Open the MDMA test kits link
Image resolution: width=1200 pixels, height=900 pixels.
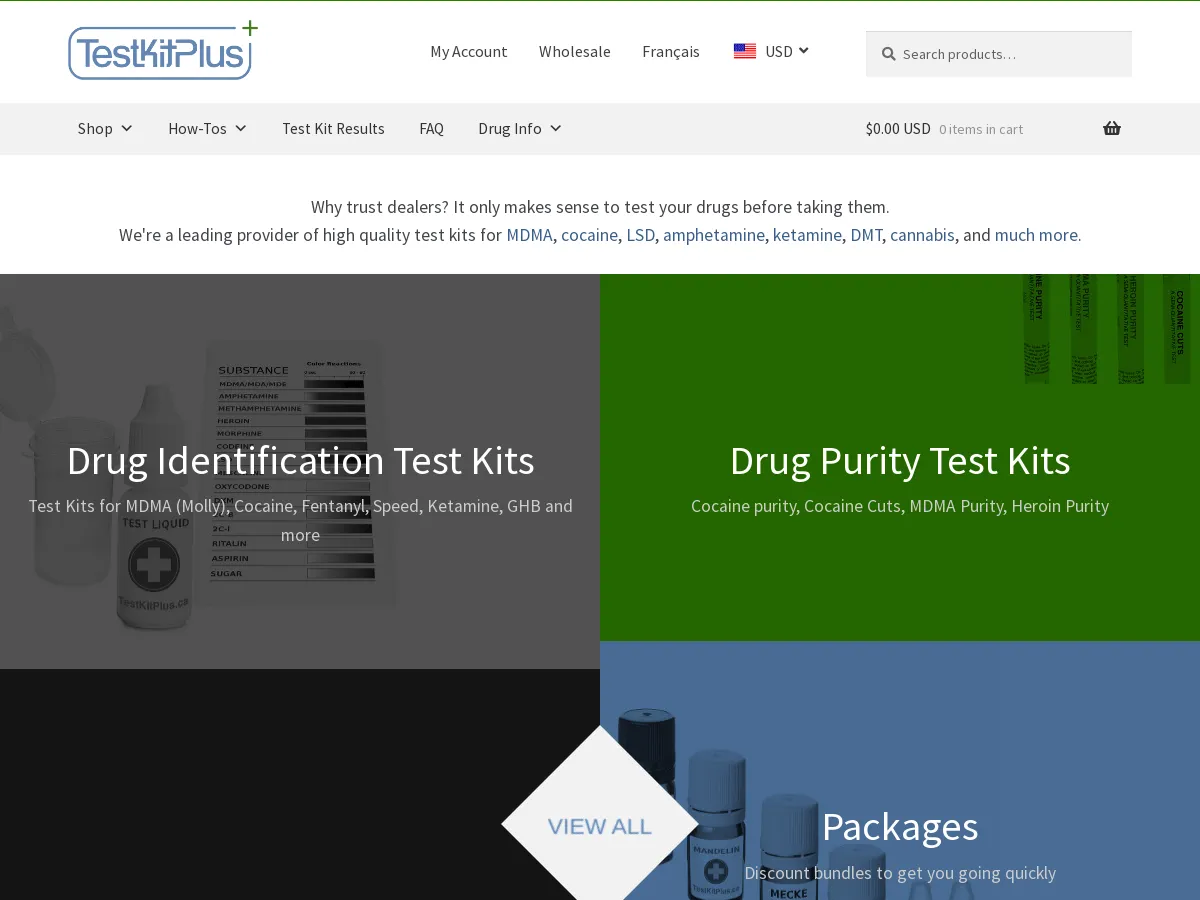(529, 235)
